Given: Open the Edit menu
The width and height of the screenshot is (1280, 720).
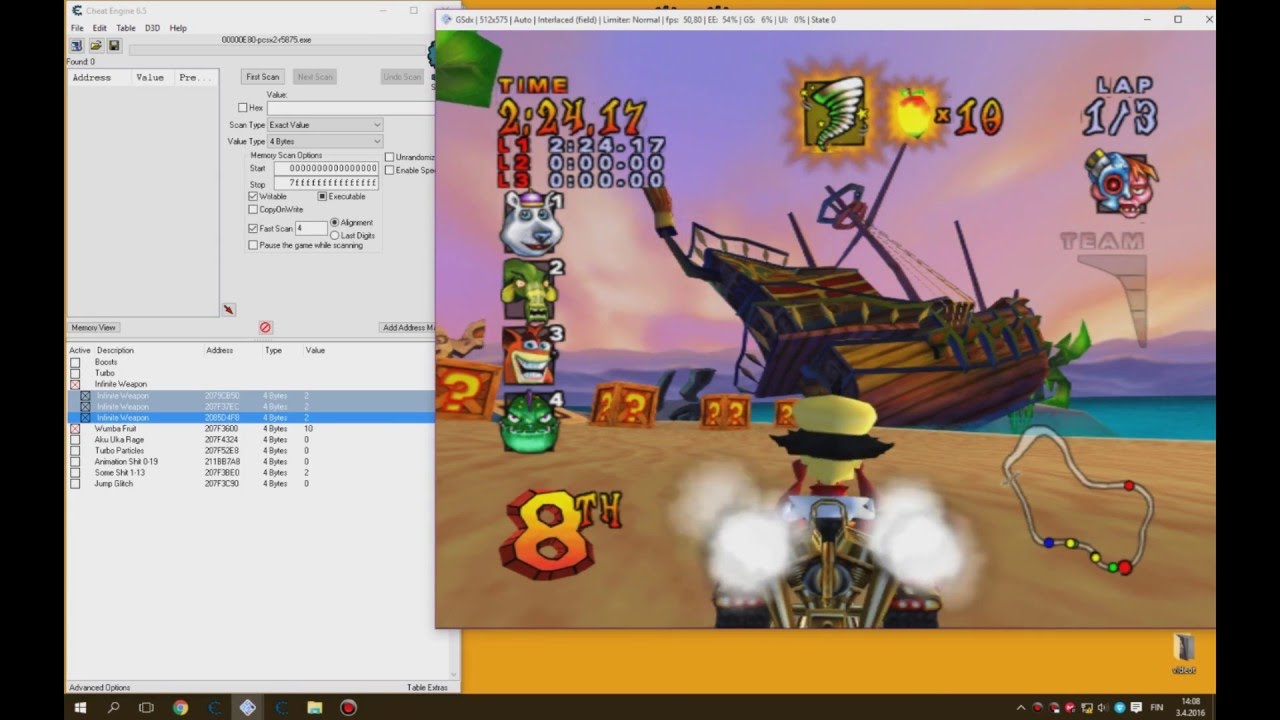Looking at the screenshot, I should pyautogui.click(x=100, y=28).
